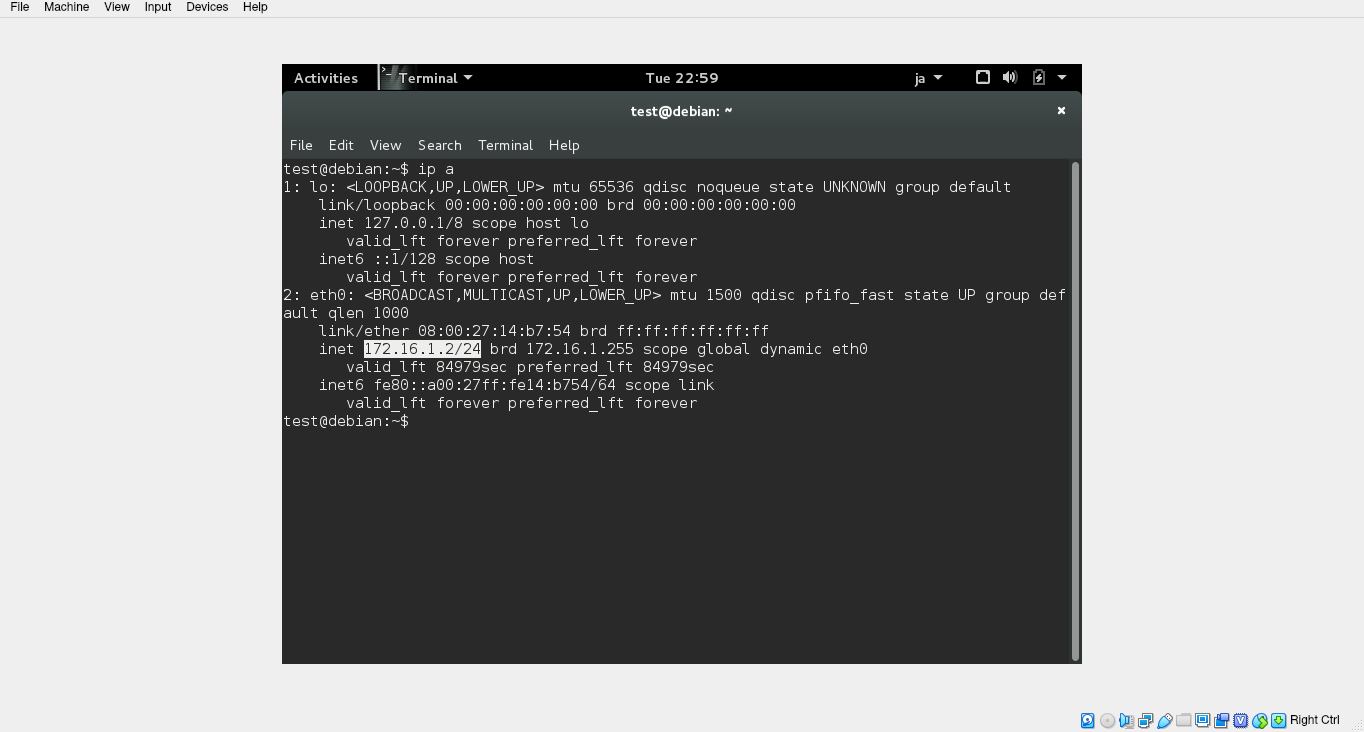Image resolution: width=1364 pixels, height=732 pixels.
Task: Click the broadcast address 172.16.1.255
Action: pos(580,349)
